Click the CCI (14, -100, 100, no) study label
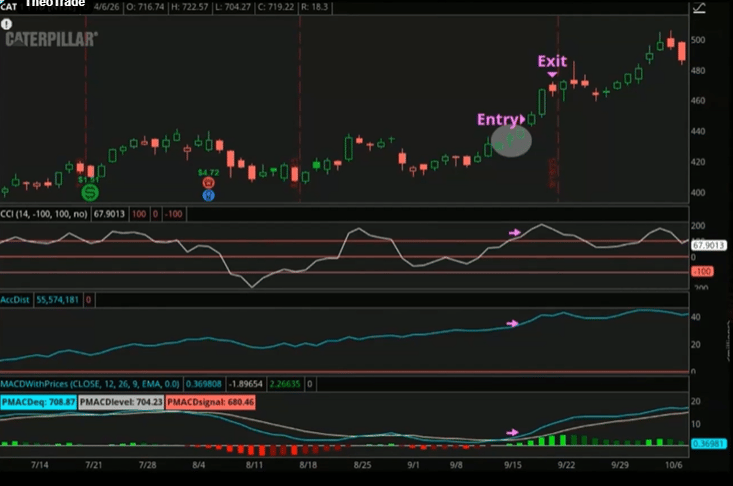 pyautogui.click(x=44, y=214)
